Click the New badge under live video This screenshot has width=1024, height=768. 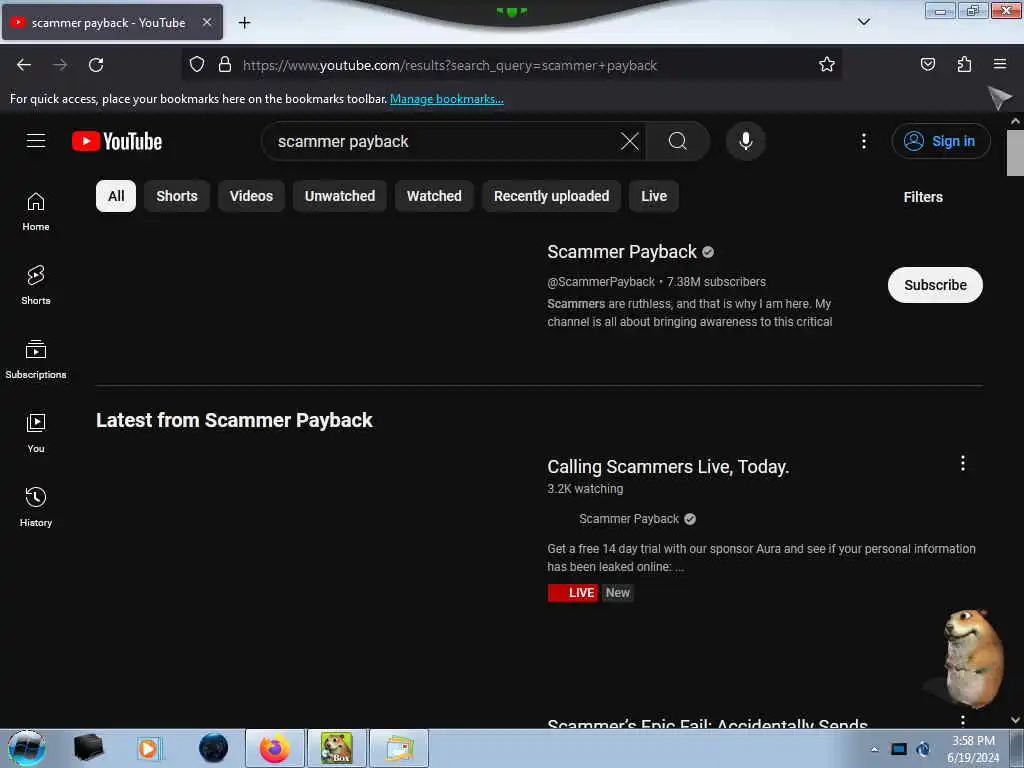coord(617,592)
